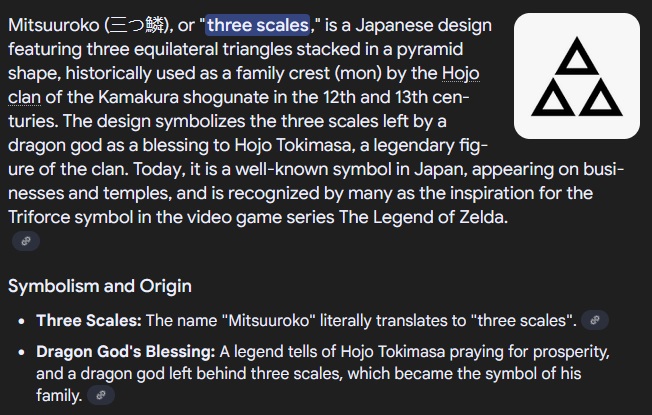Click top triangle in Mitsuuroko emblem
Viewport: 652px width, 415px height.
click(x=577, y=57)
